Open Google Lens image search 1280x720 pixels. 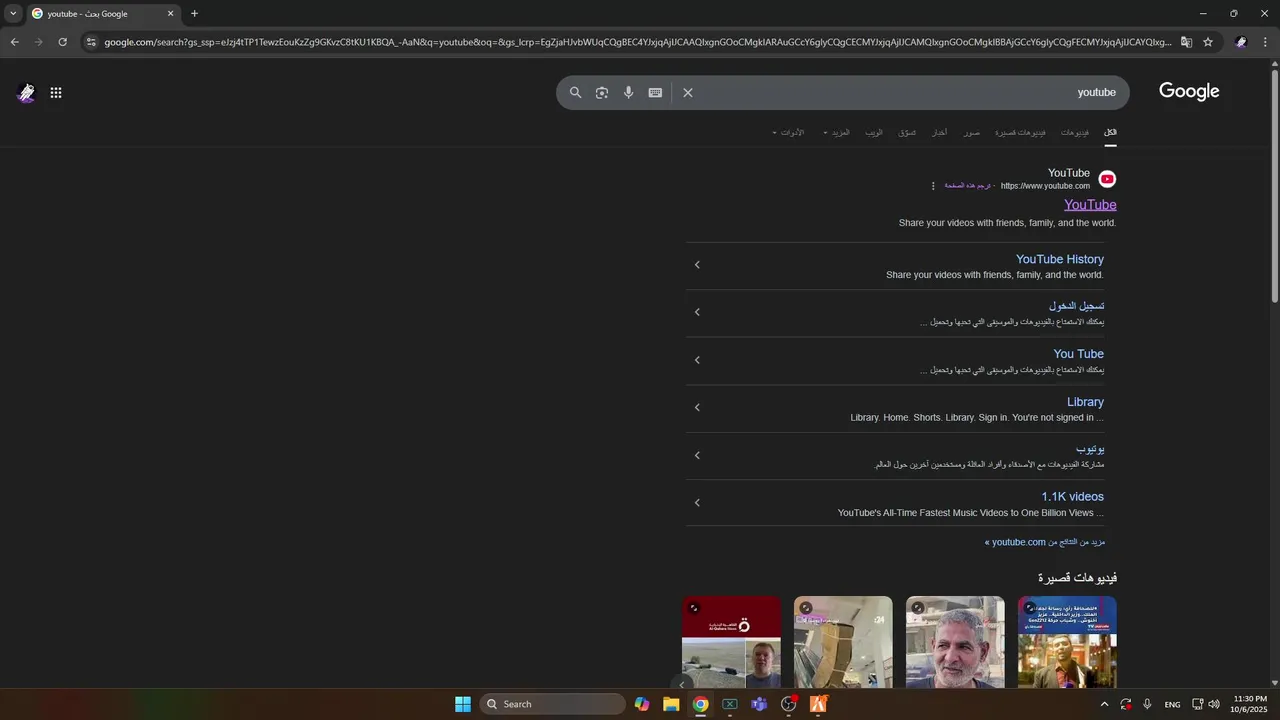pos(602,92)
